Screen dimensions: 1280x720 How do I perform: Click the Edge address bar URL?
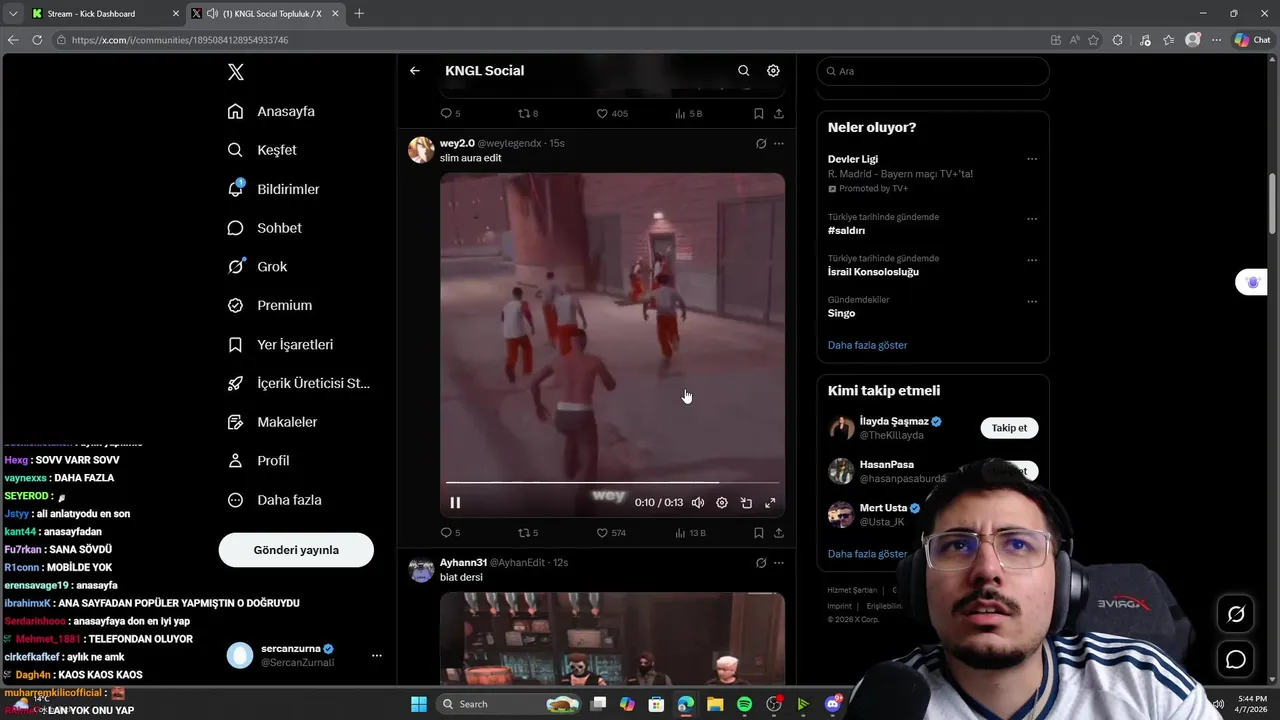tap(180, 40)
